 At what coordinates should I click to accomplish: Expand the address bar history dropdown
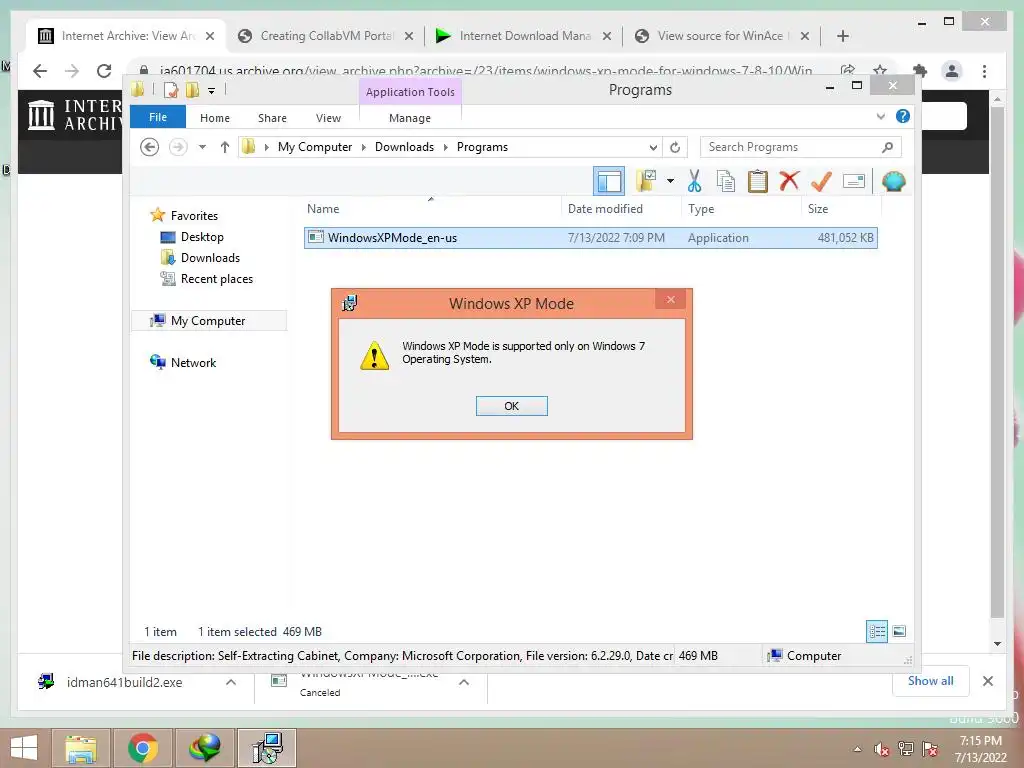[653, 148]
